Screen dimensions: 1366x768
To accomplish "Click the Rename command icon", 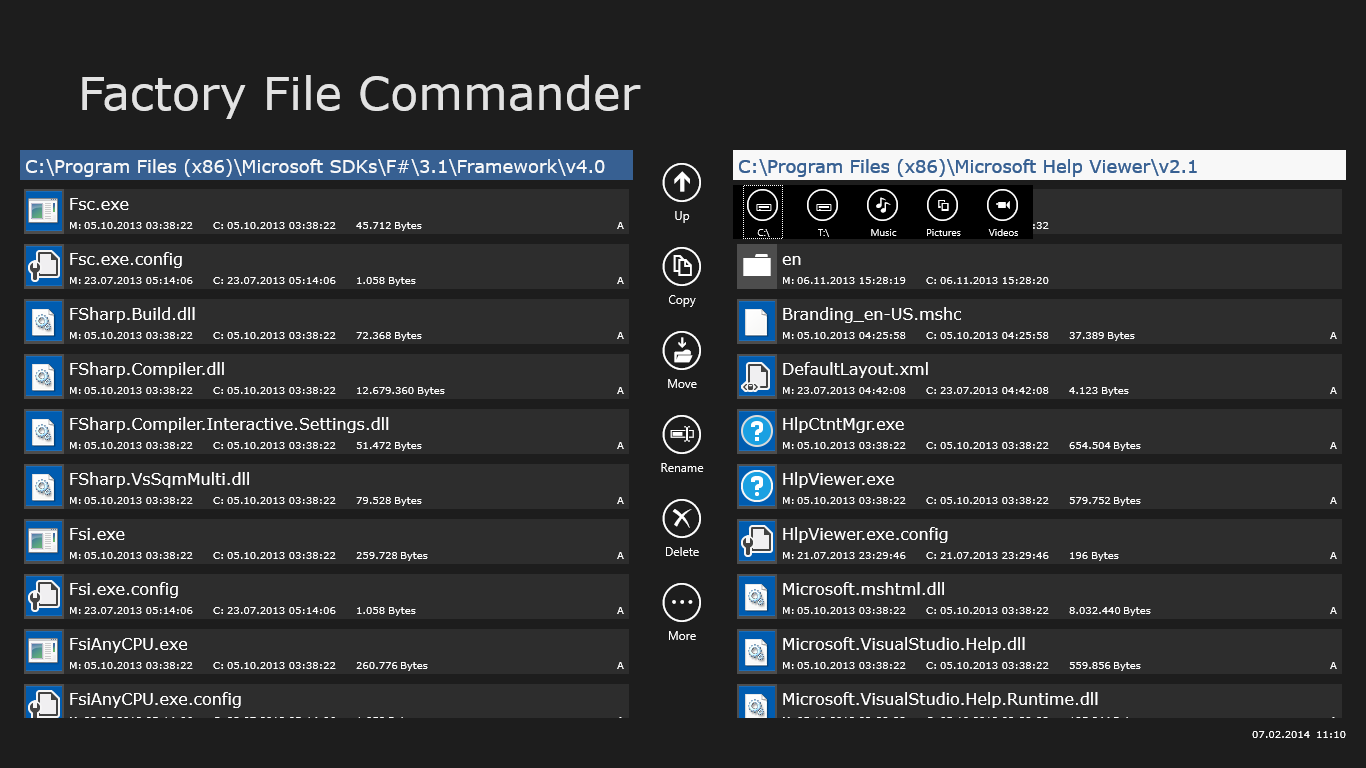I will point(682,435).
